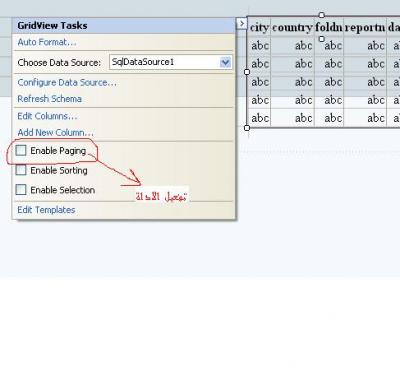Select Refresh Schema
The image size is (400, 376).
click(49, 99)
